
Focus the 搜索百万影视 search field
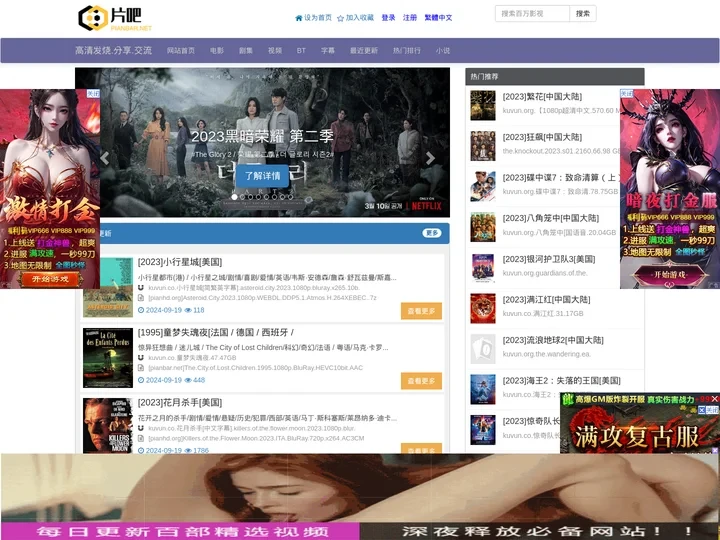532,13
